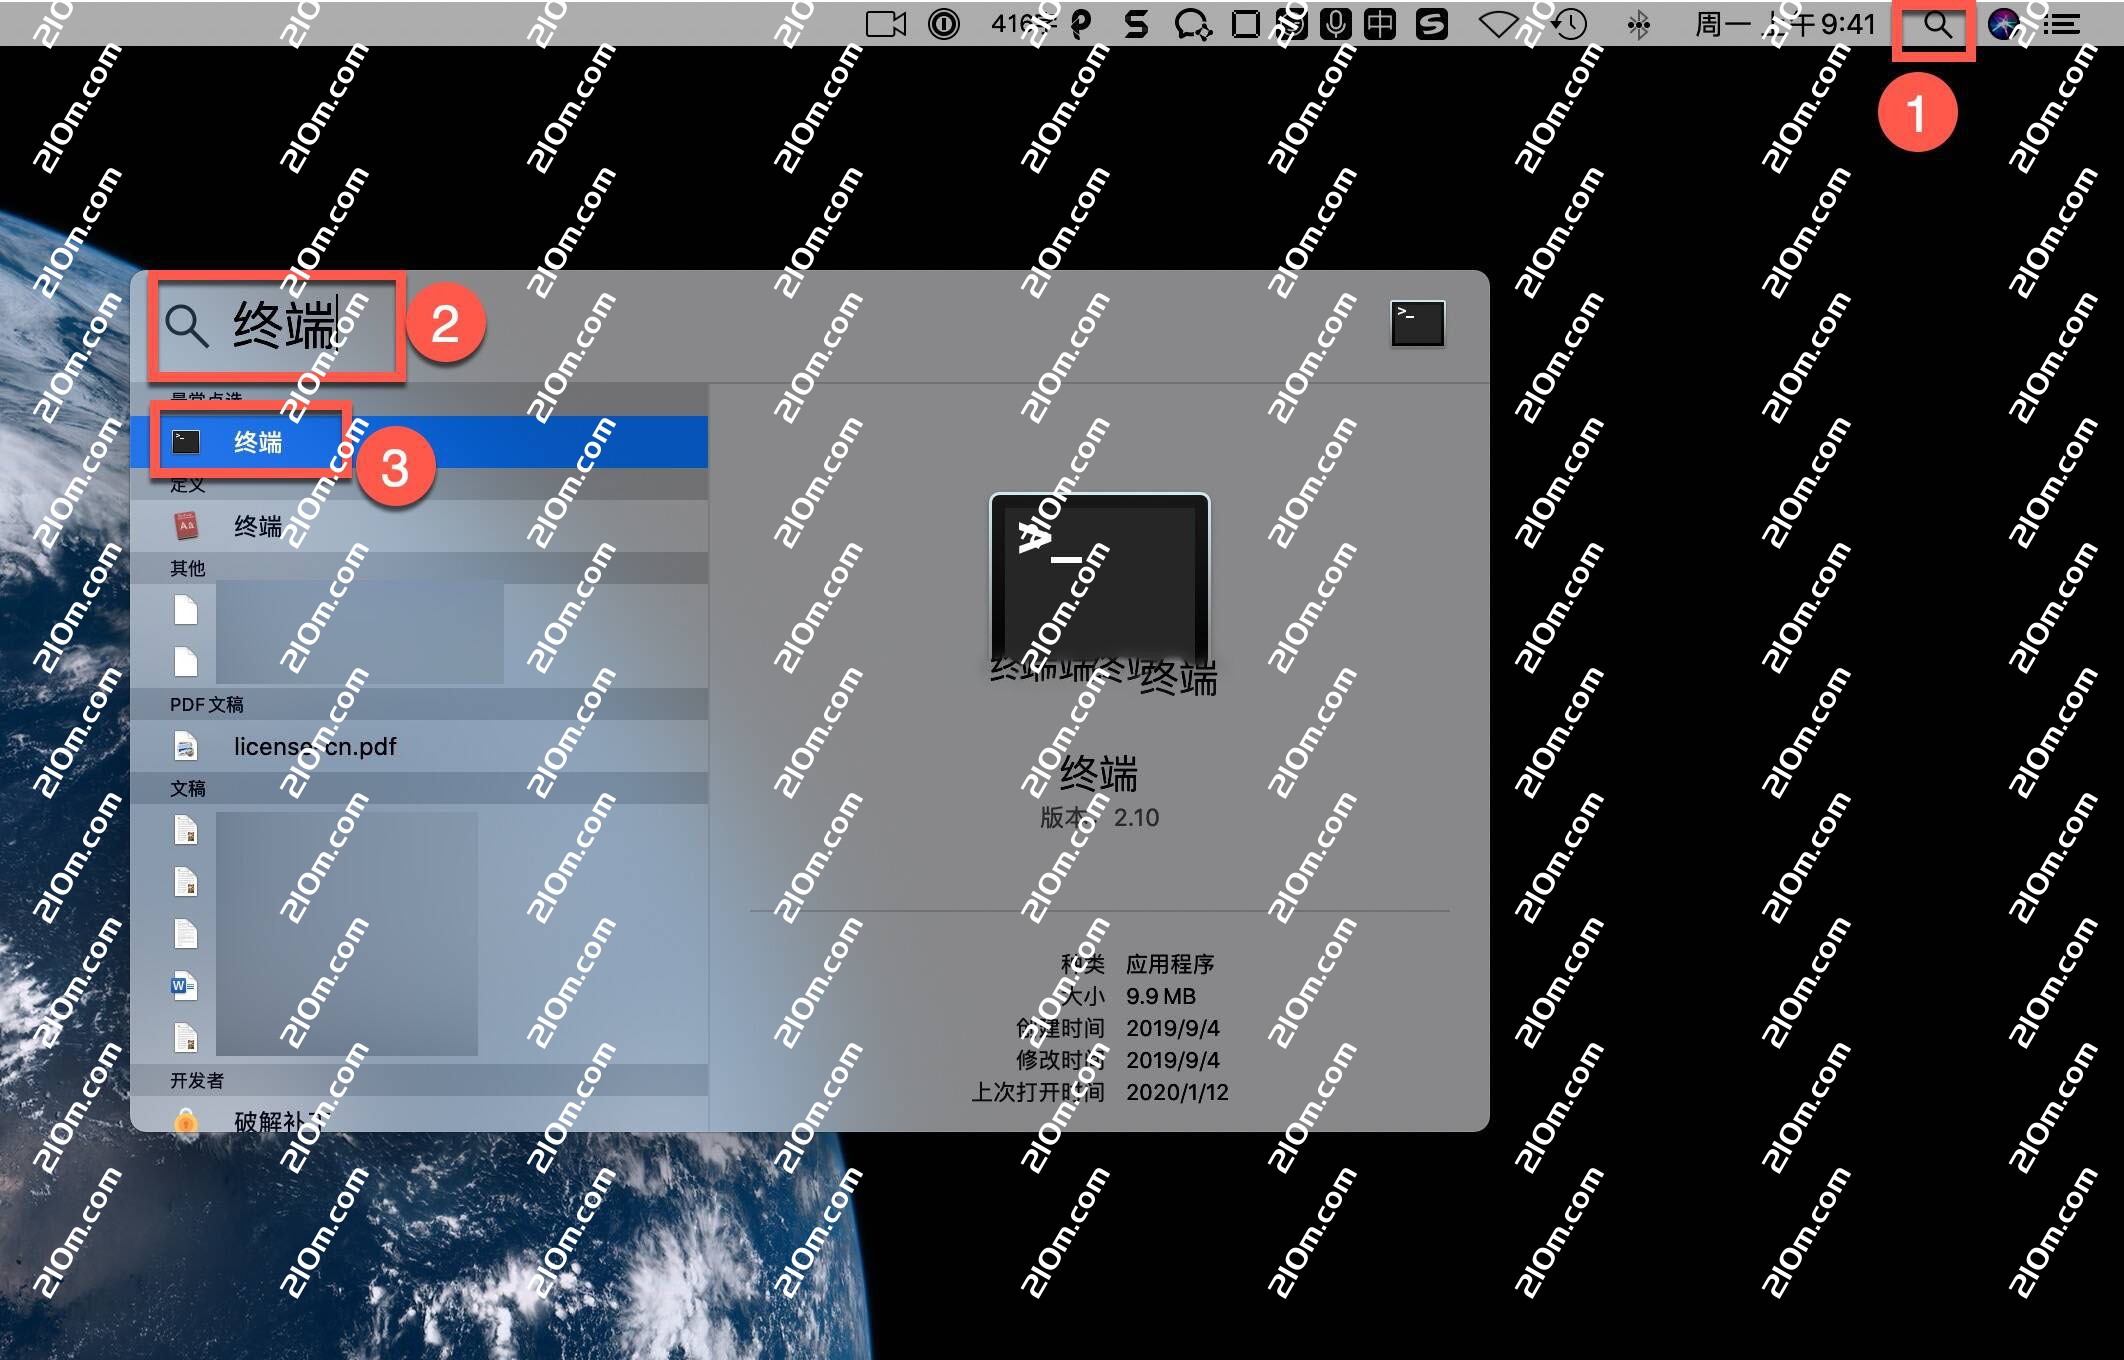Image resolution: width=2124 pixels, height=1360 pixels.
Task: Click the Wi-Fi status icon
Action: [x=1498, y=25]
